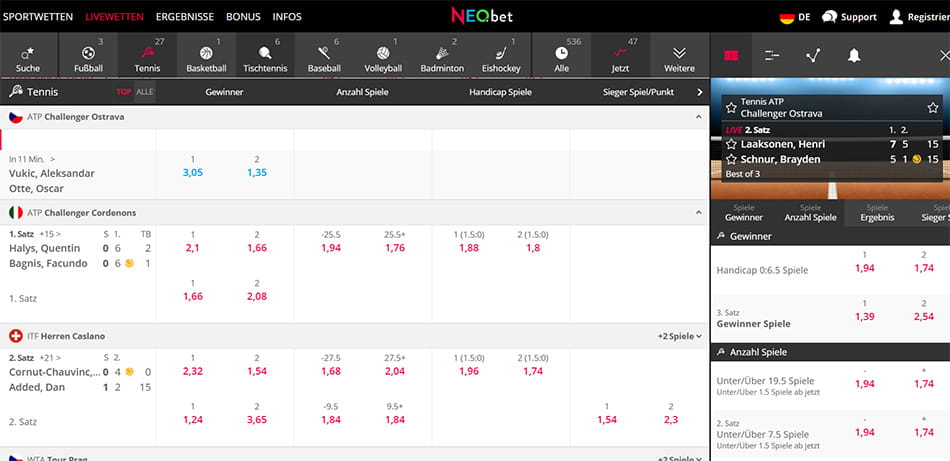Expand Halys match +15 markets
This screenshot has width=950, height=461.
(50, 233)
